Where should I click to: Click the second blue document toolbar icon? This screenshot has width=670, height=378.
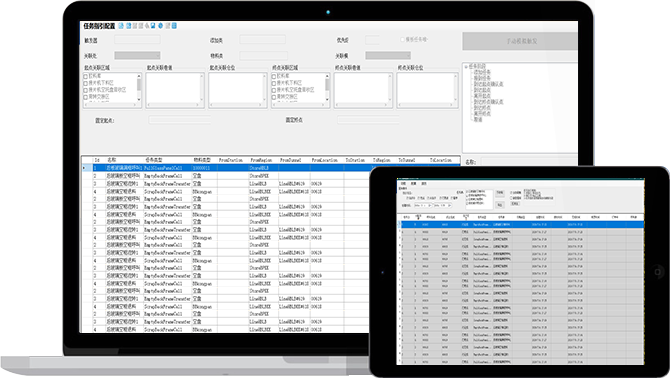129,26
